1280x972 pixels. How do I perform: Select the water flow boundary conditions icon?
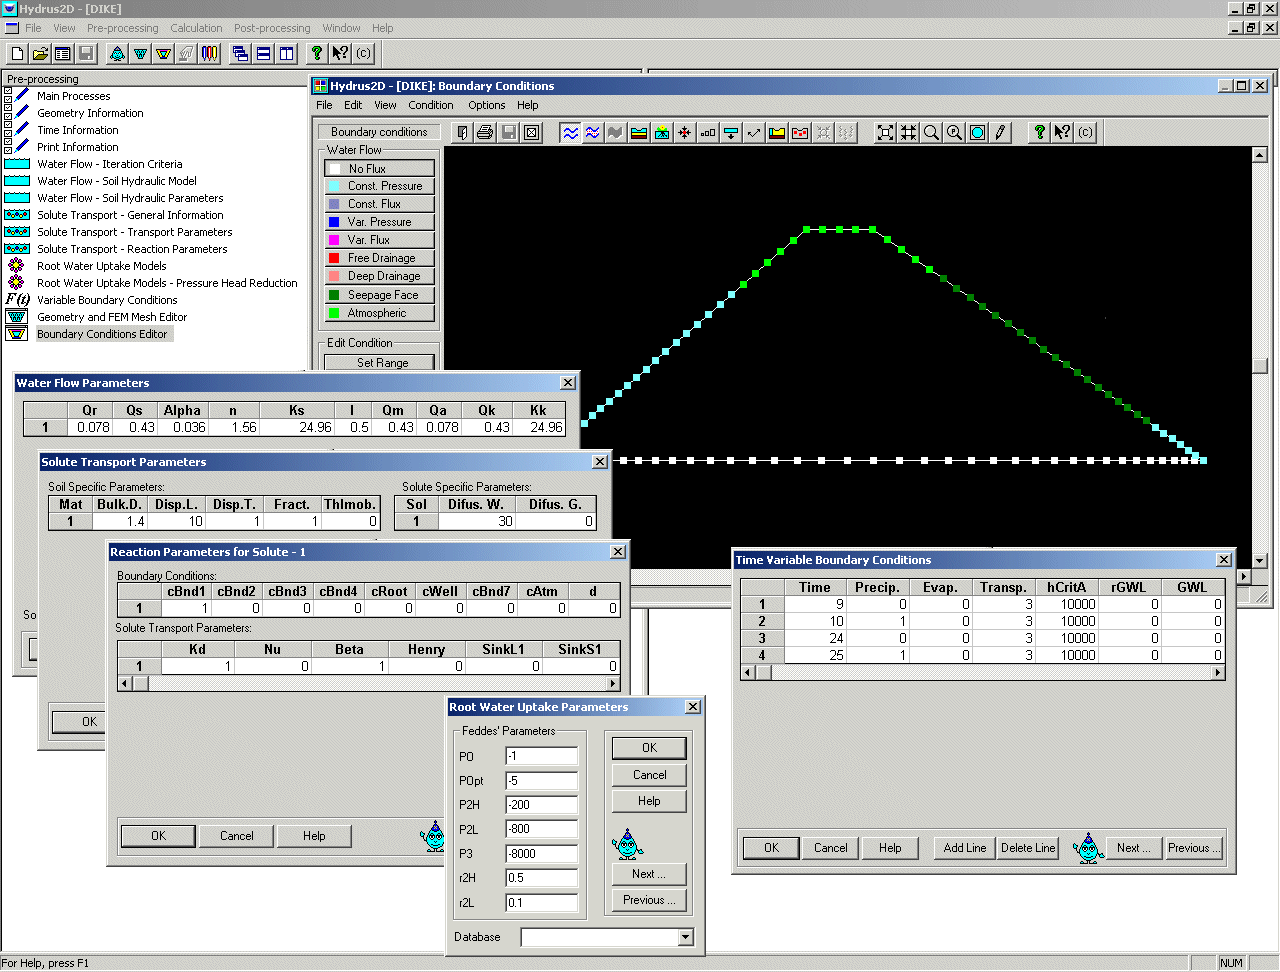570,132
